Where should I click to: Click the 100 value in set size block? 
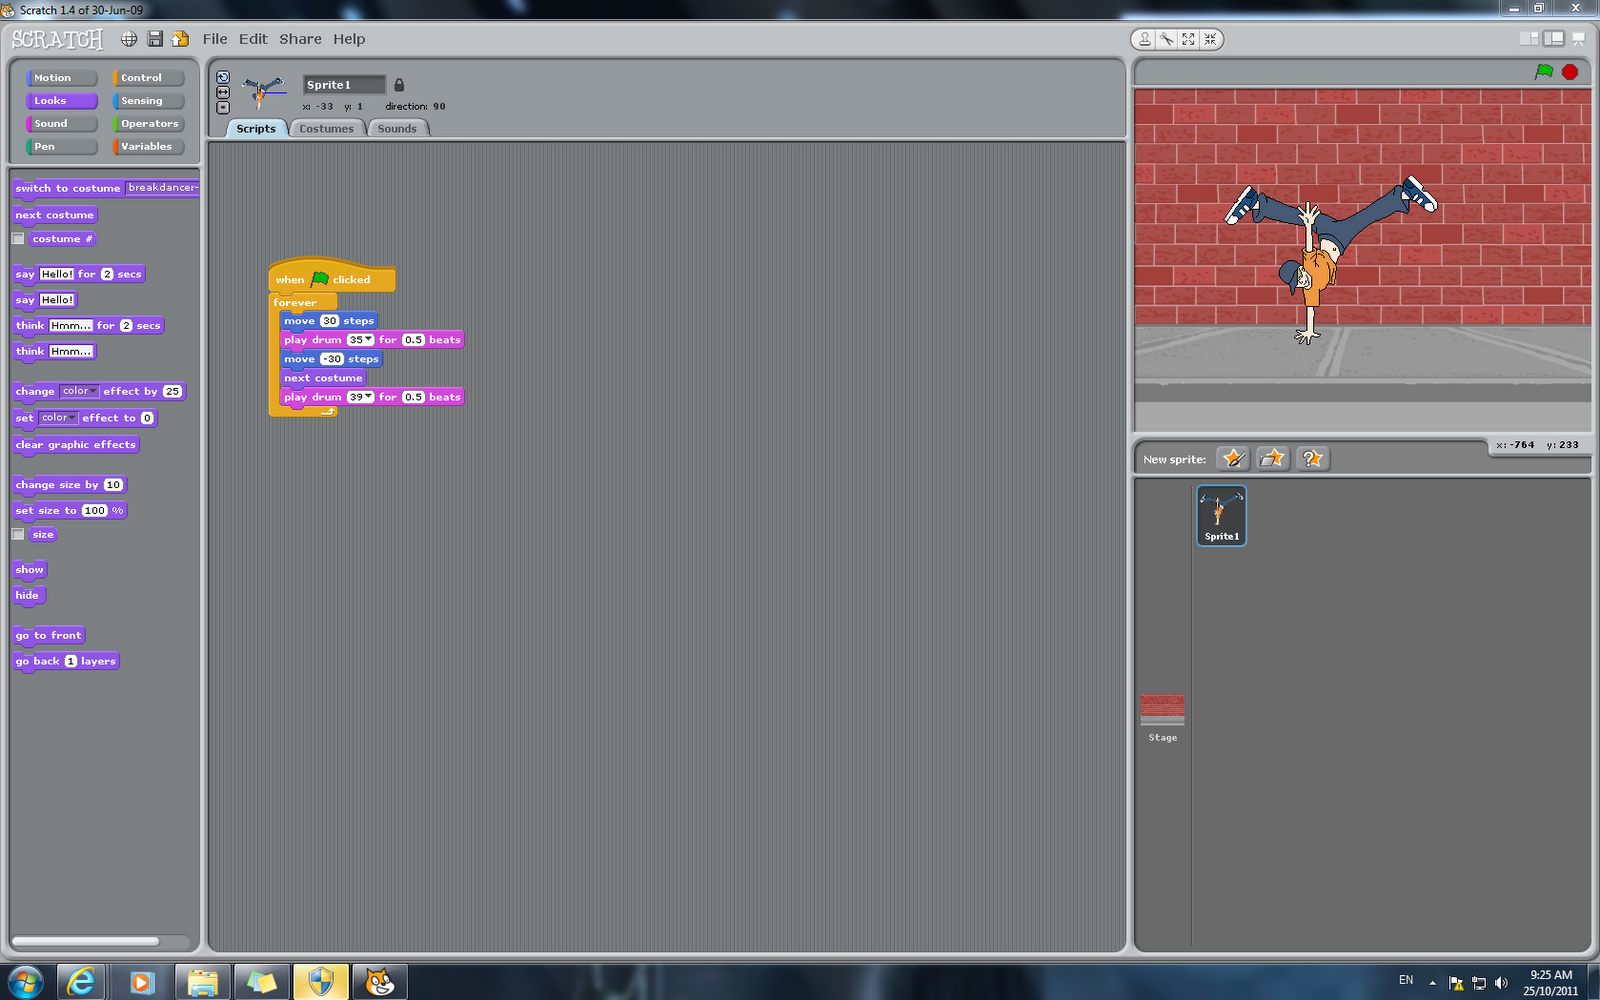pos(95,510)
